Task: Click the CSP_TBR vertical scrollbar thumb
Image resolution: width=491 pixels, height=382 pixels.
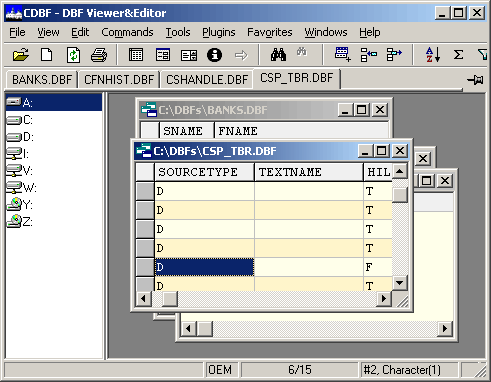Action: (400, 195)
